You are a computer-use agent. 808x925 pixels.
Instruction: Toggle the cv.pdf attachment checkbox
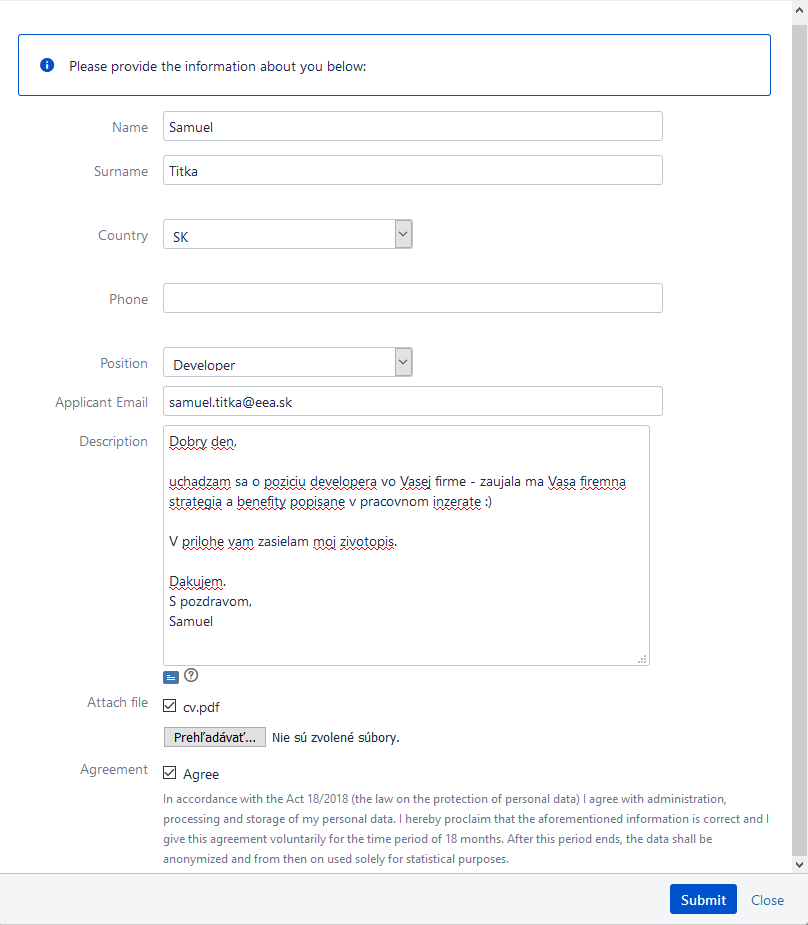pos(169,707)
